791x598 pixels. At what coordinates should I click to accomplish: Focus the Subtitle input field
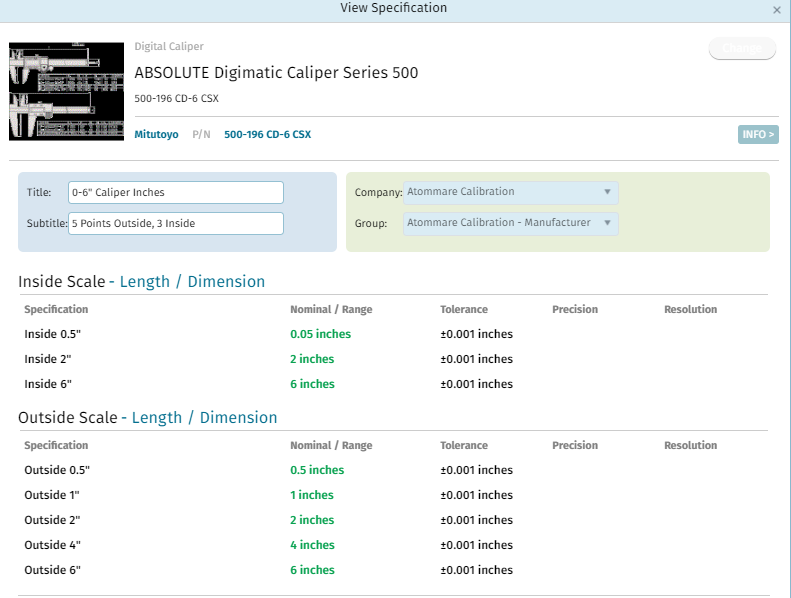[176, 223]
